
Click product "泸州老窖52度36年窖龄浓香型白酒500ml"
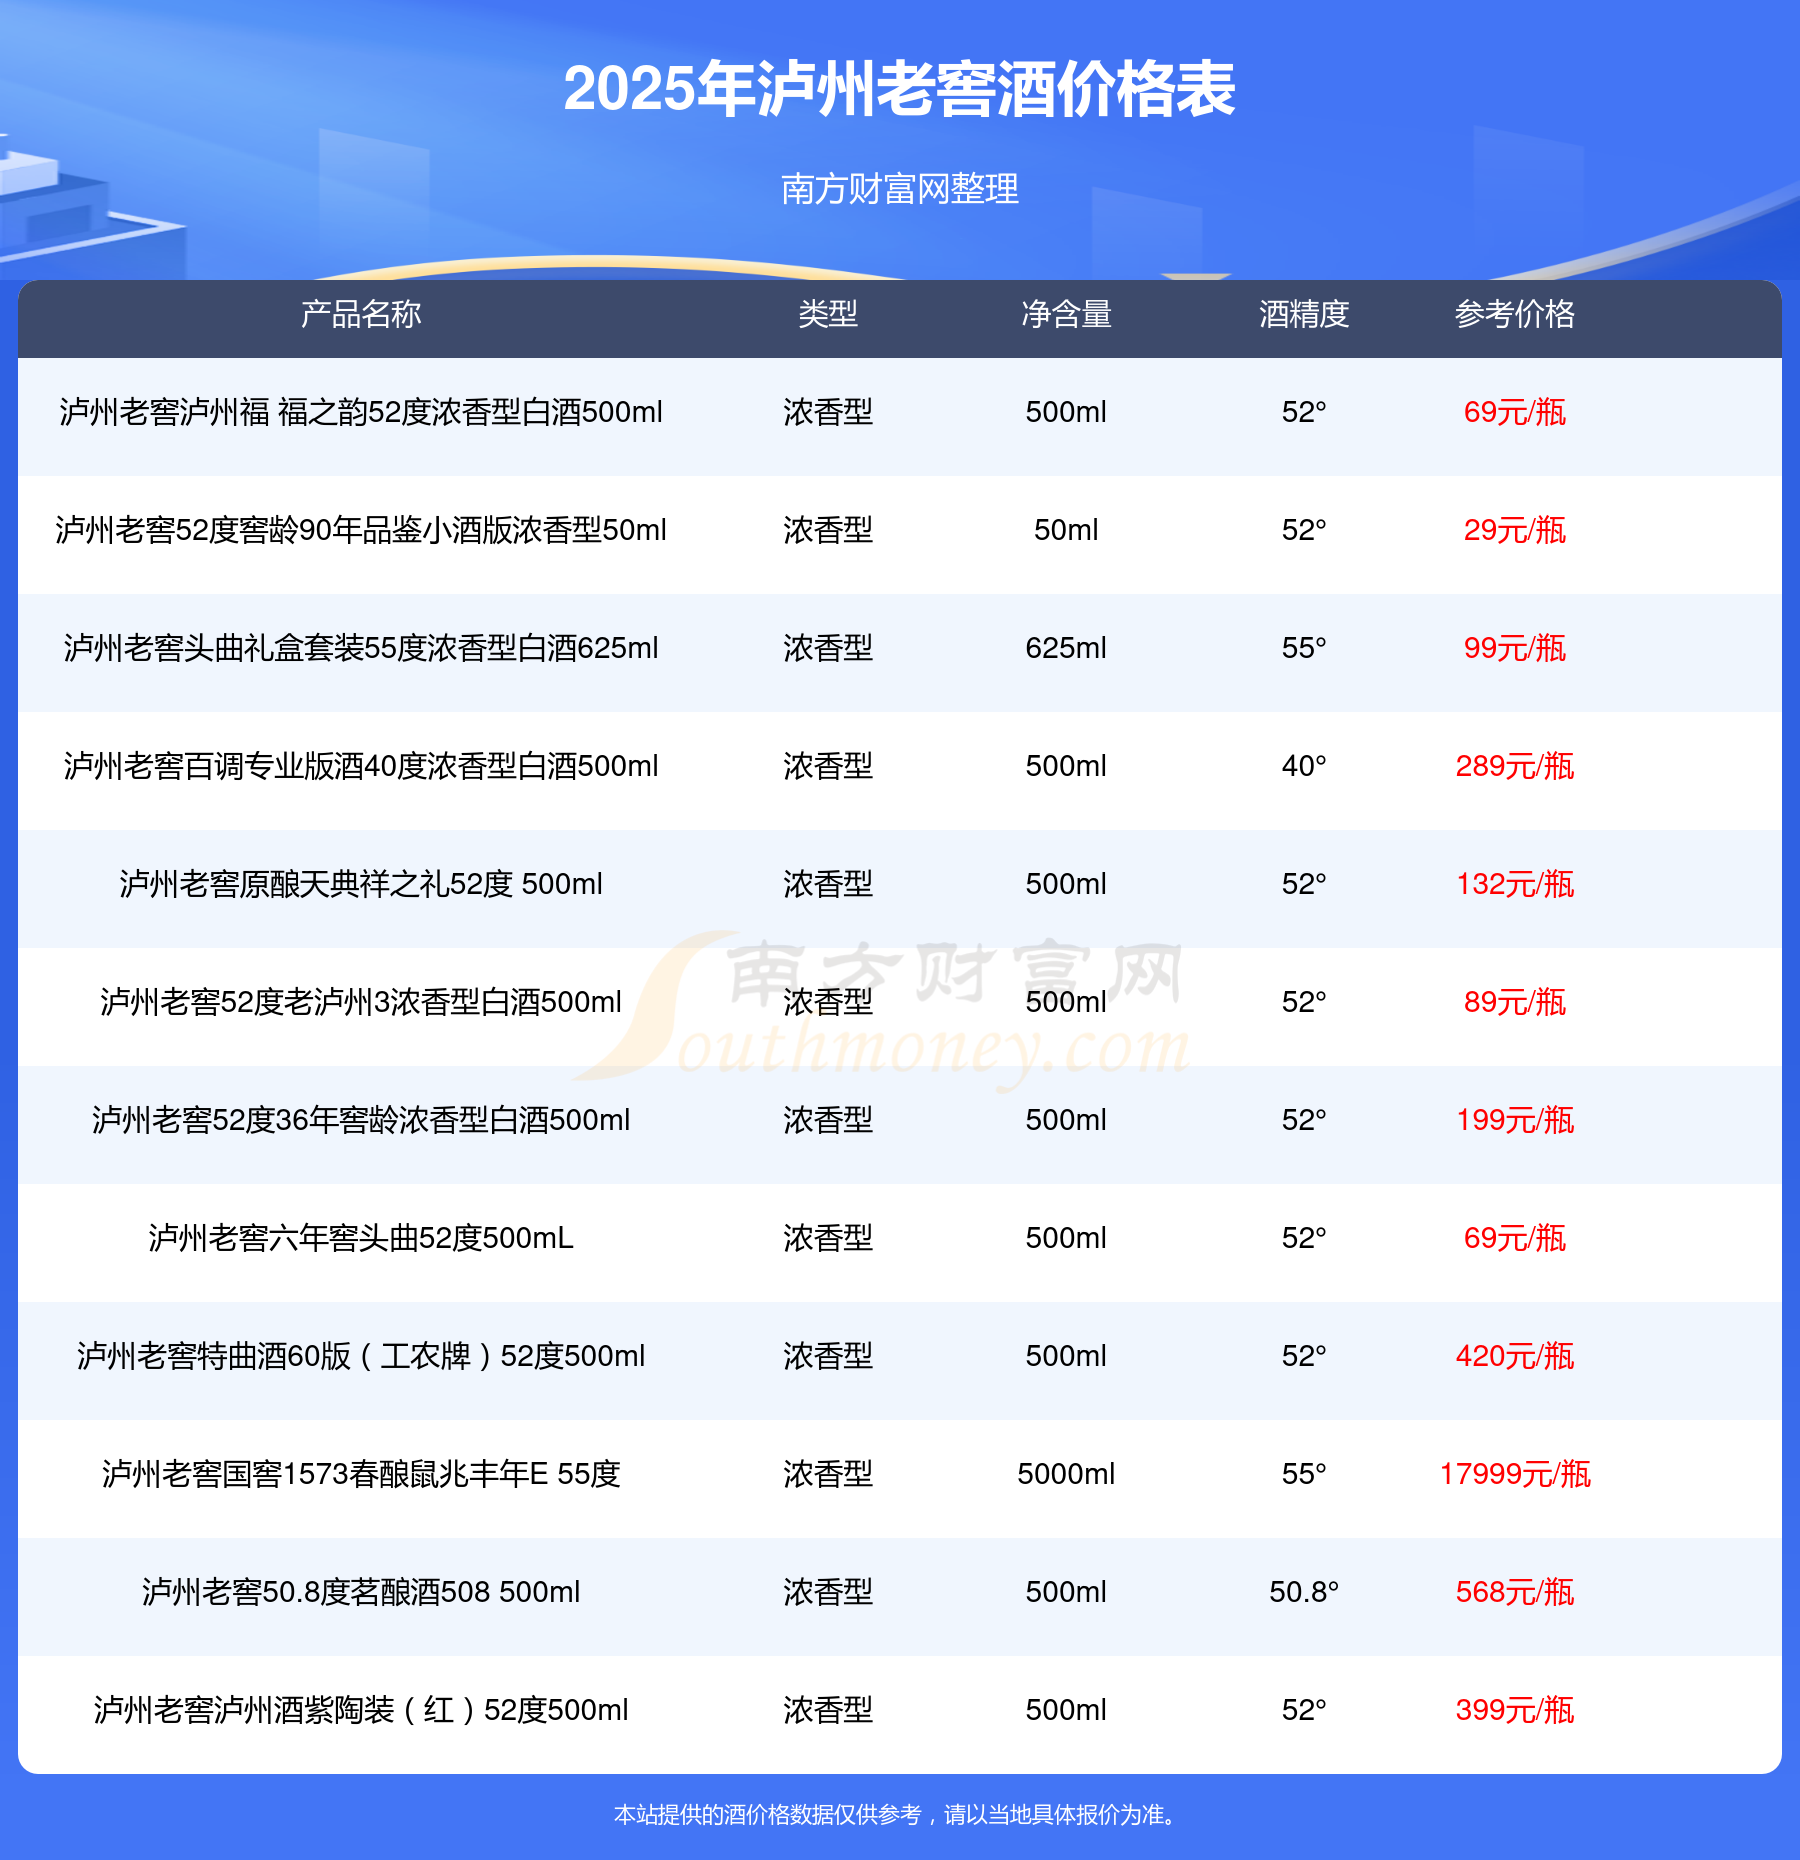tap(361, 1120)
